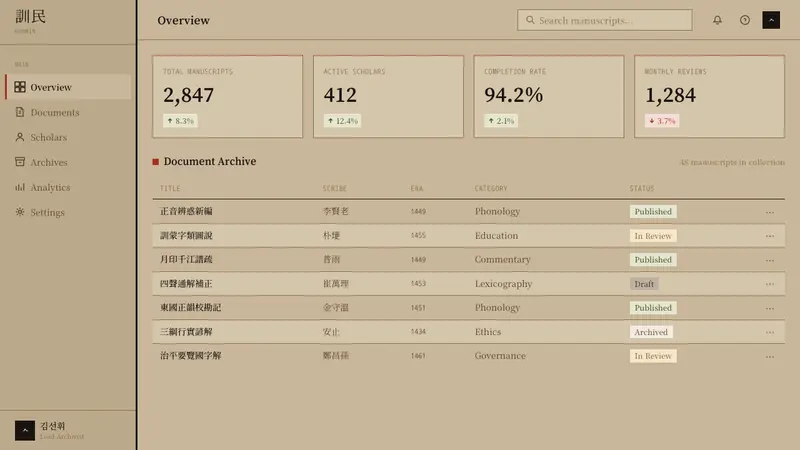
Task: Sort by the Title column header
Action: tap(170, 188)
